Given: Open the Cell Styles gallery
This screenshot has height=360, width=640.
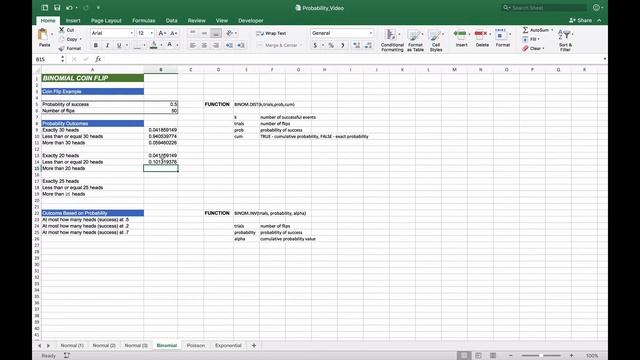Looking at the screenshot, I should click(436, 40).
